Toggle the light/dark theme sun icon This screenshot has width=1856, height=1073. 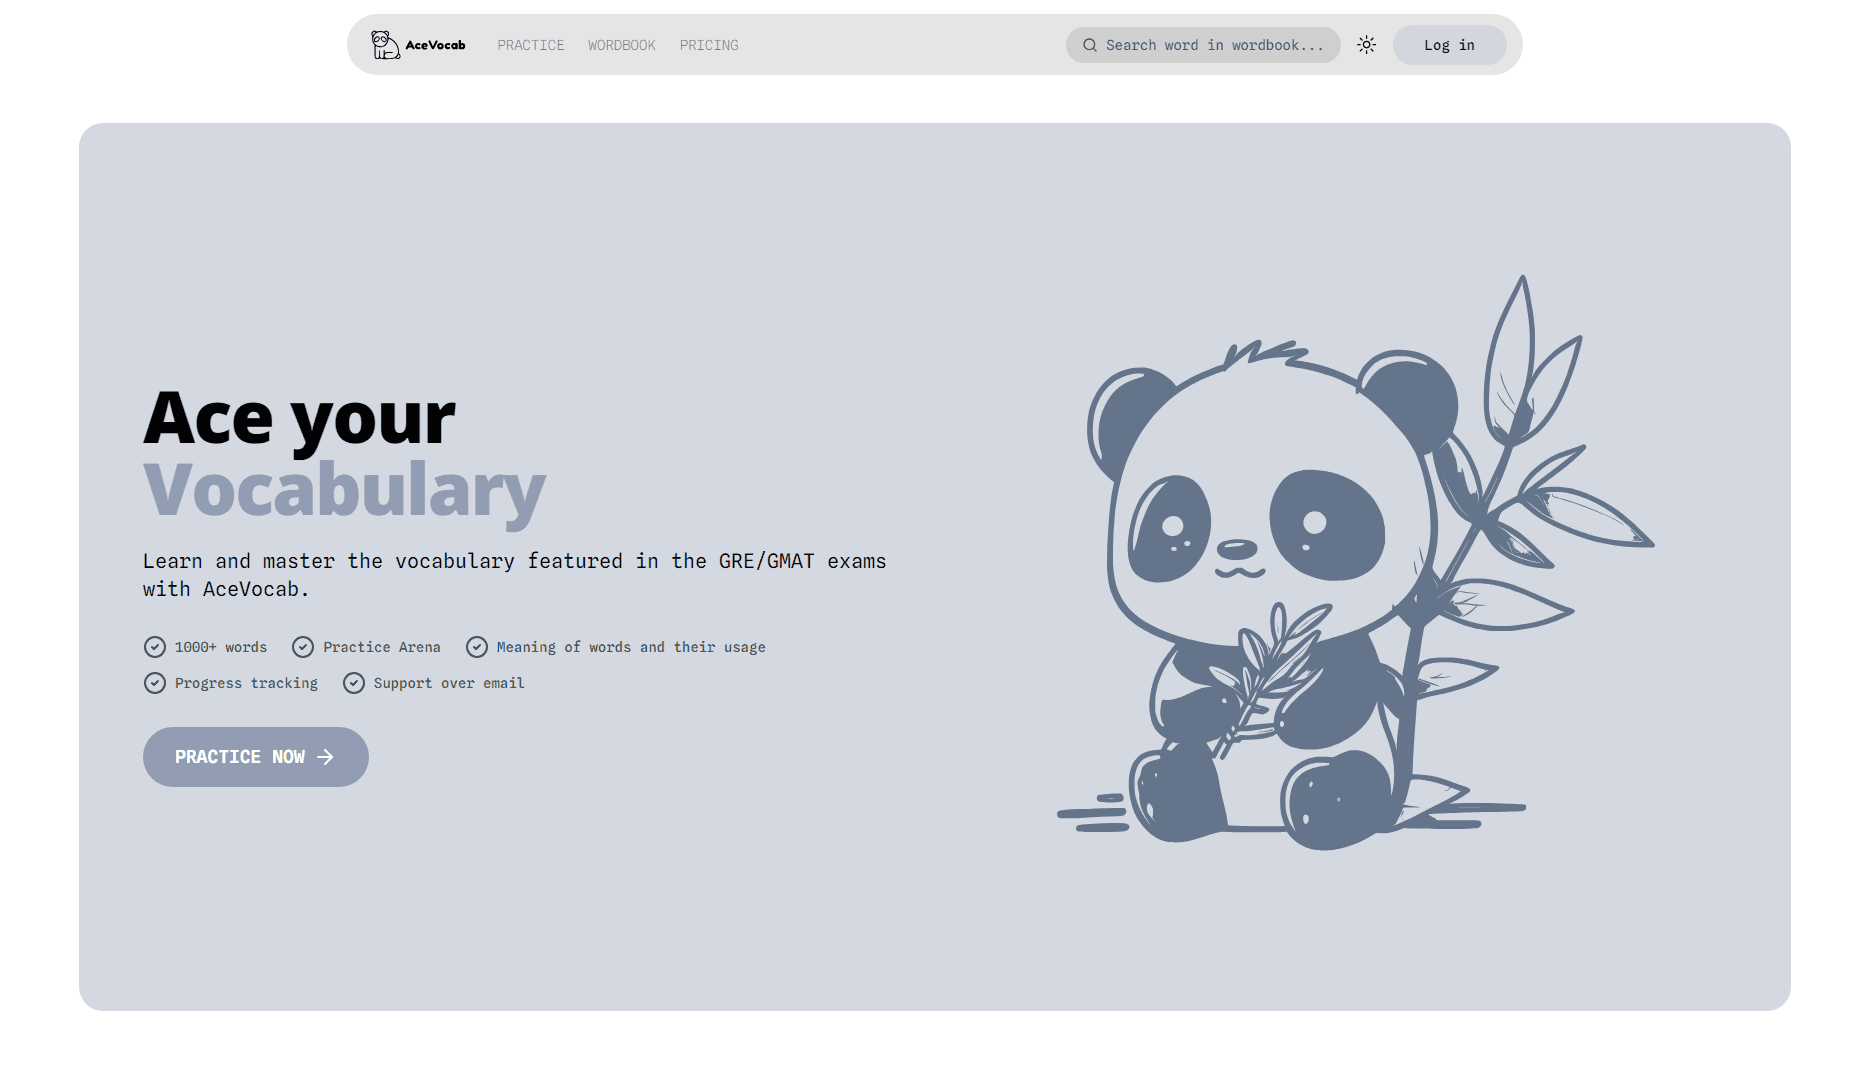[x=1366, y=45]
